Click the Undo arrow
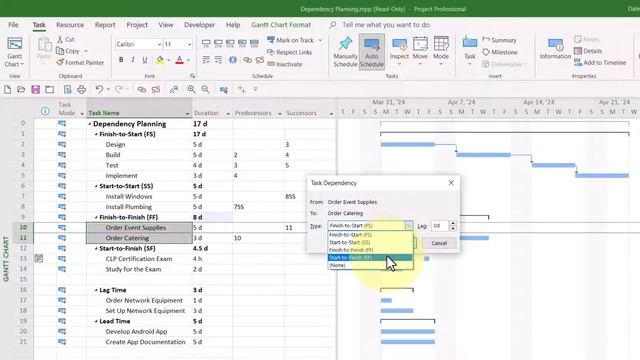640x360 pixels. [99, 89]
